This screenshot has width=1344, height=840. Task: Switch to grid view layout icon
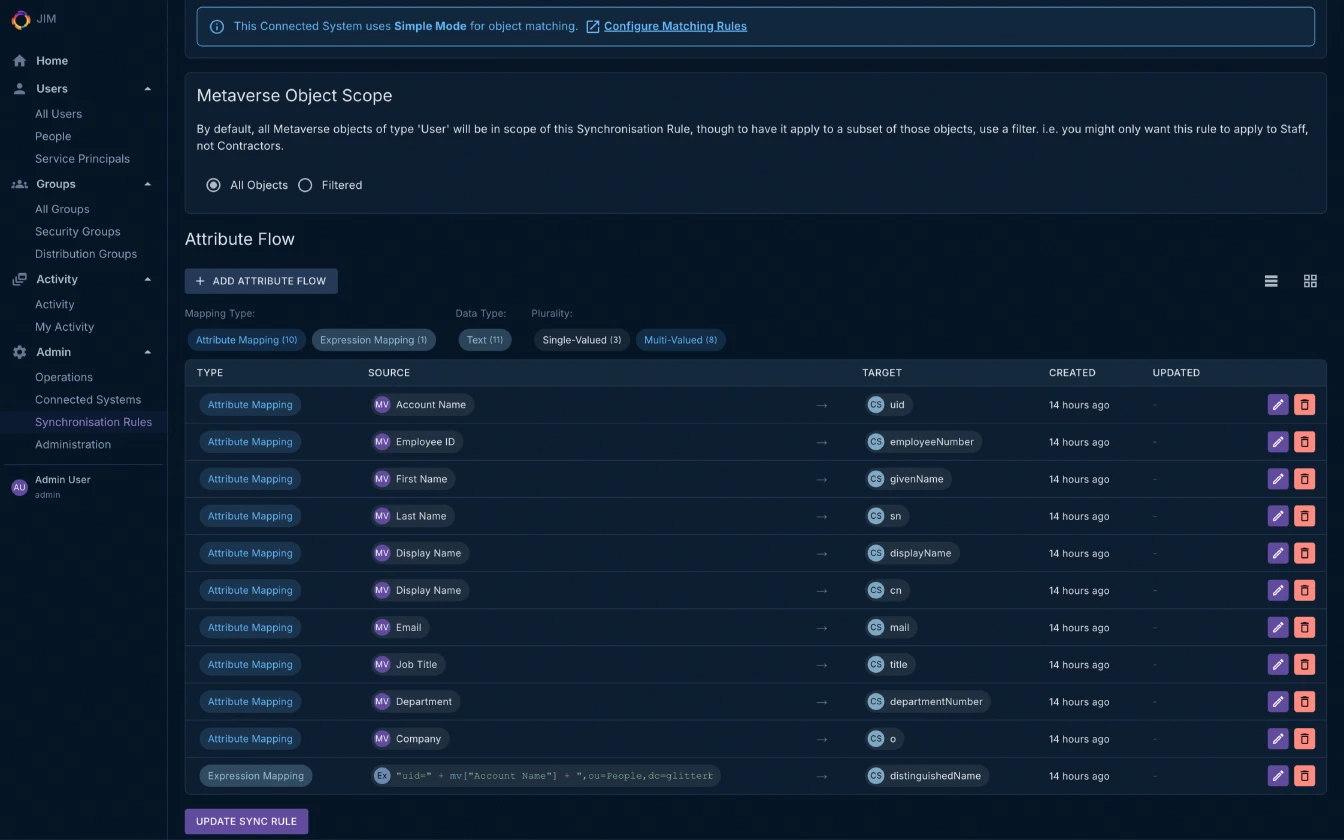[1310, 282]
